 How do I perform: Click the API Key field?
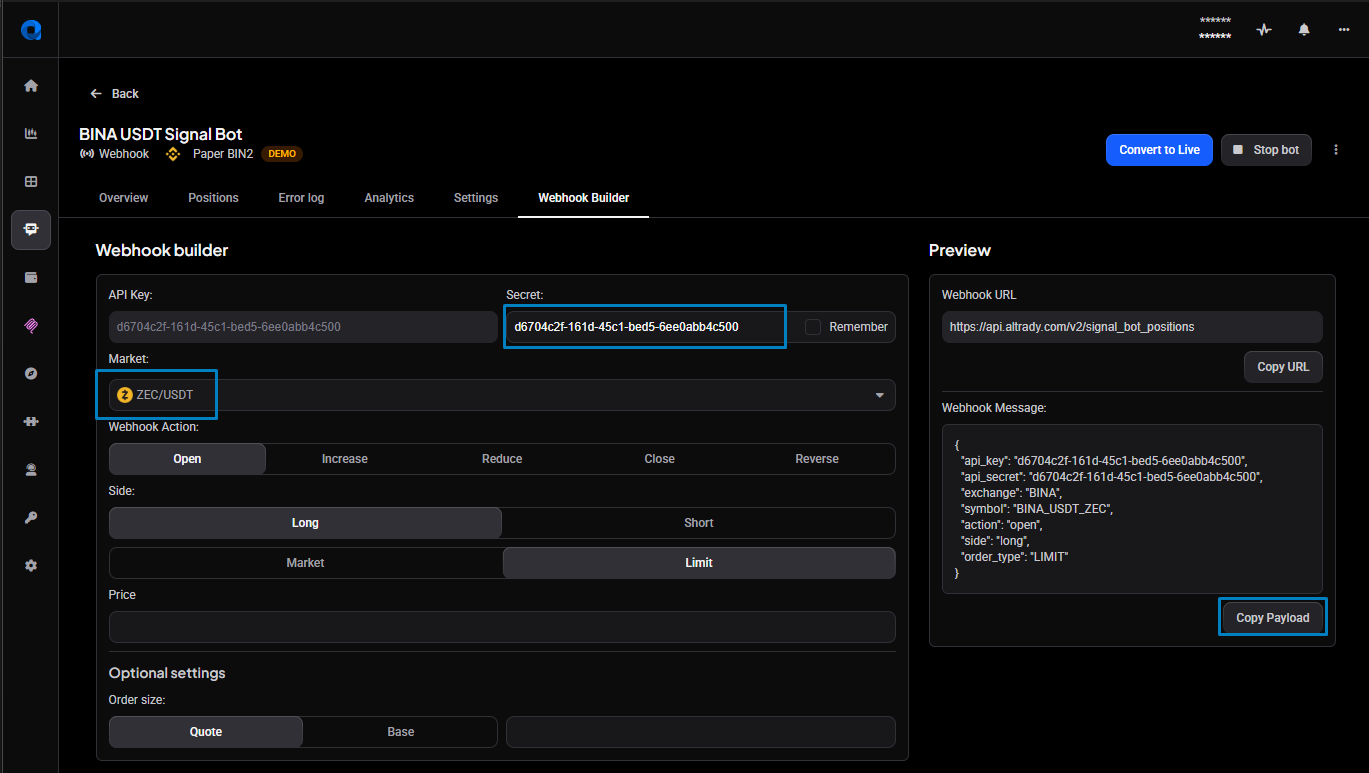[x=303, y=327]
